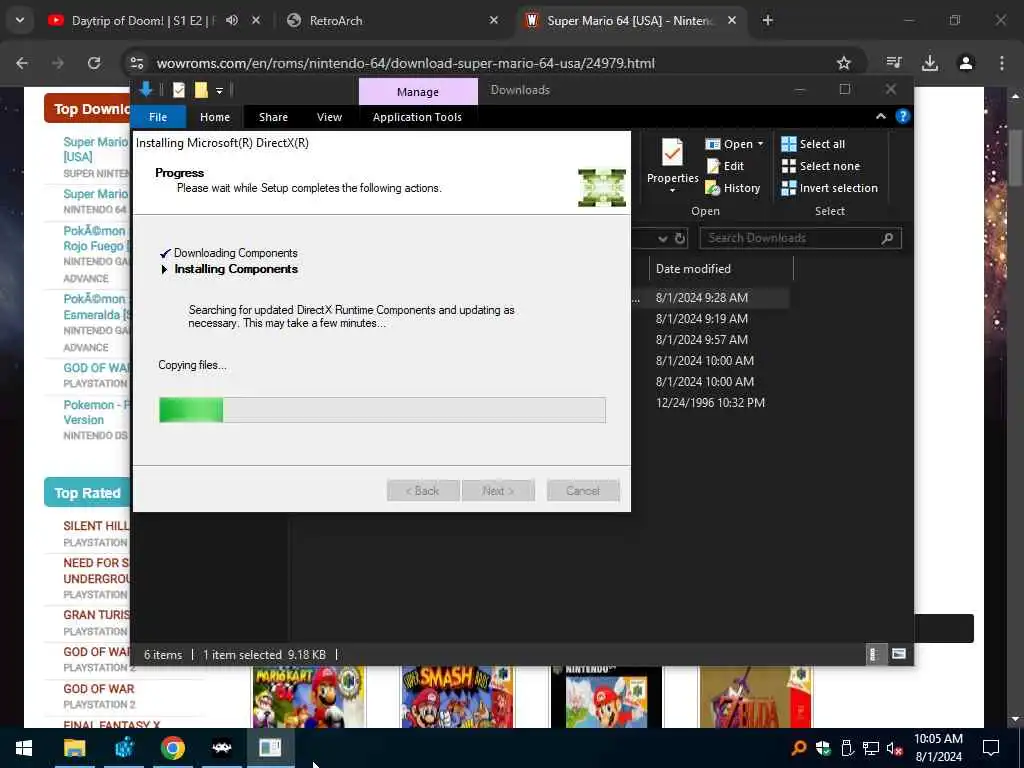Switch to the details view icon in the status bar
Screen dimensions: 1024x768
874,654
